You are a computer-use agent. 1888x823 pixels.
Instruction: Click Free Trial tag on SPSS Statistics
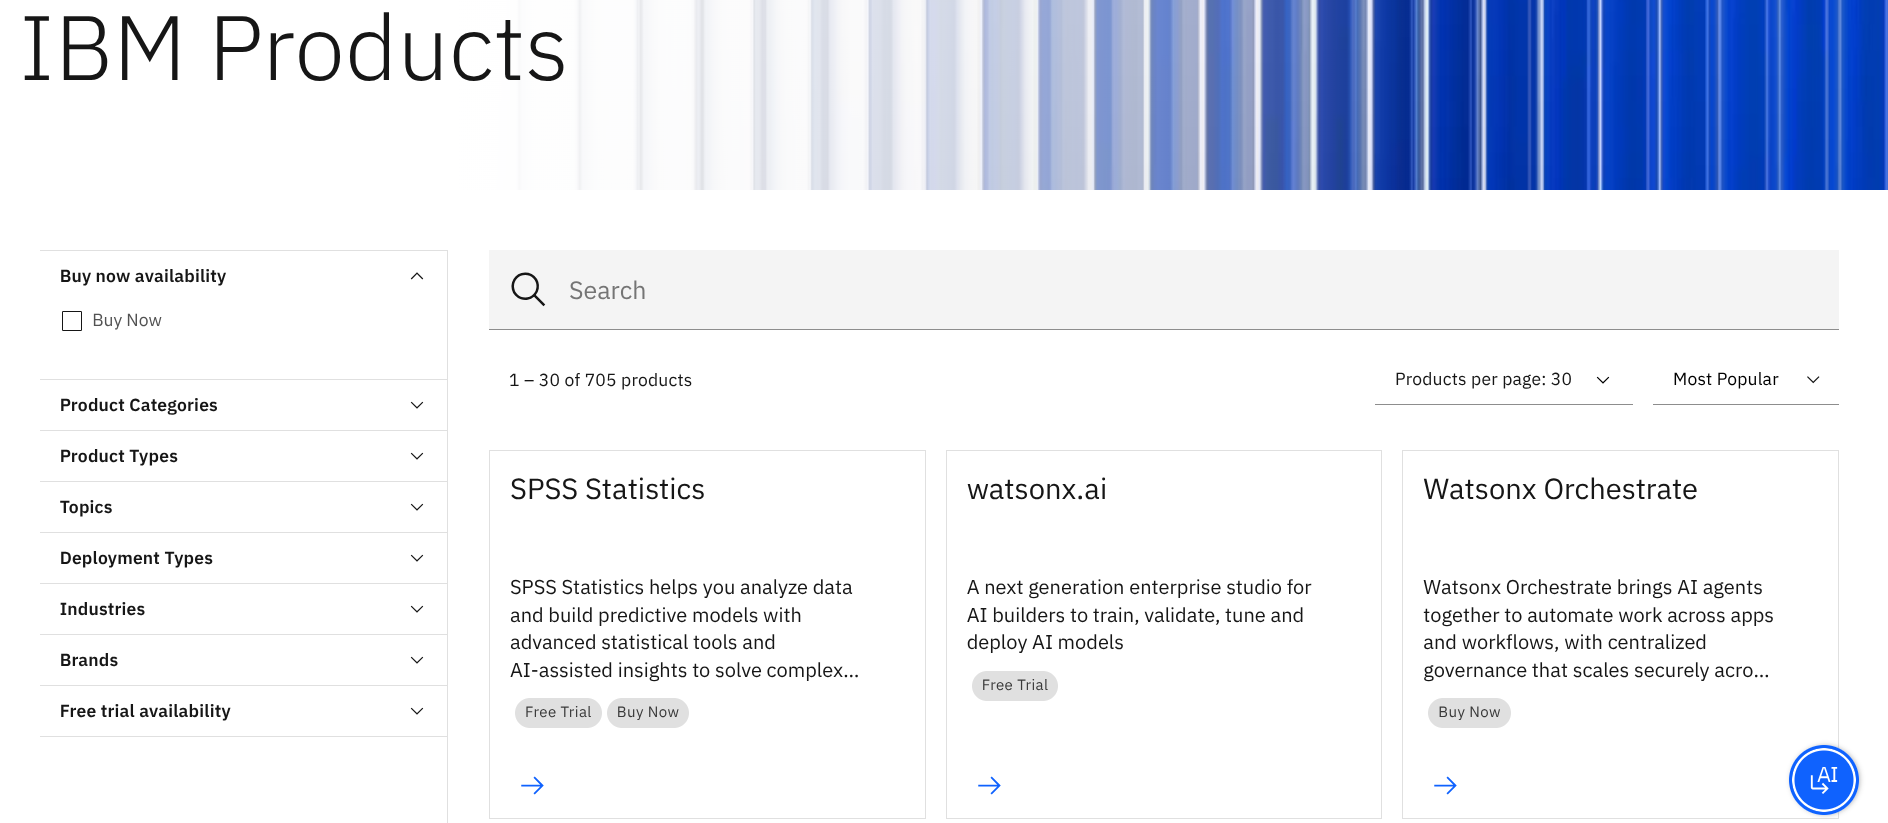point(558,712)
